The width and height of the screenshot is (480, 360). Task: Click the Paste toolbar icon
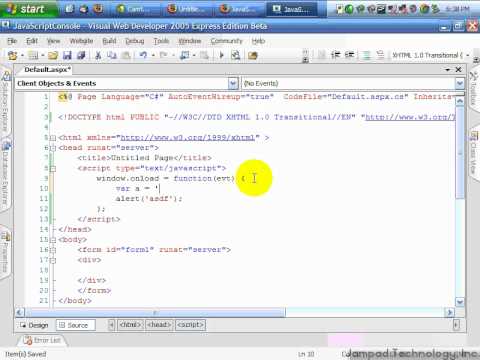point(126,55)
